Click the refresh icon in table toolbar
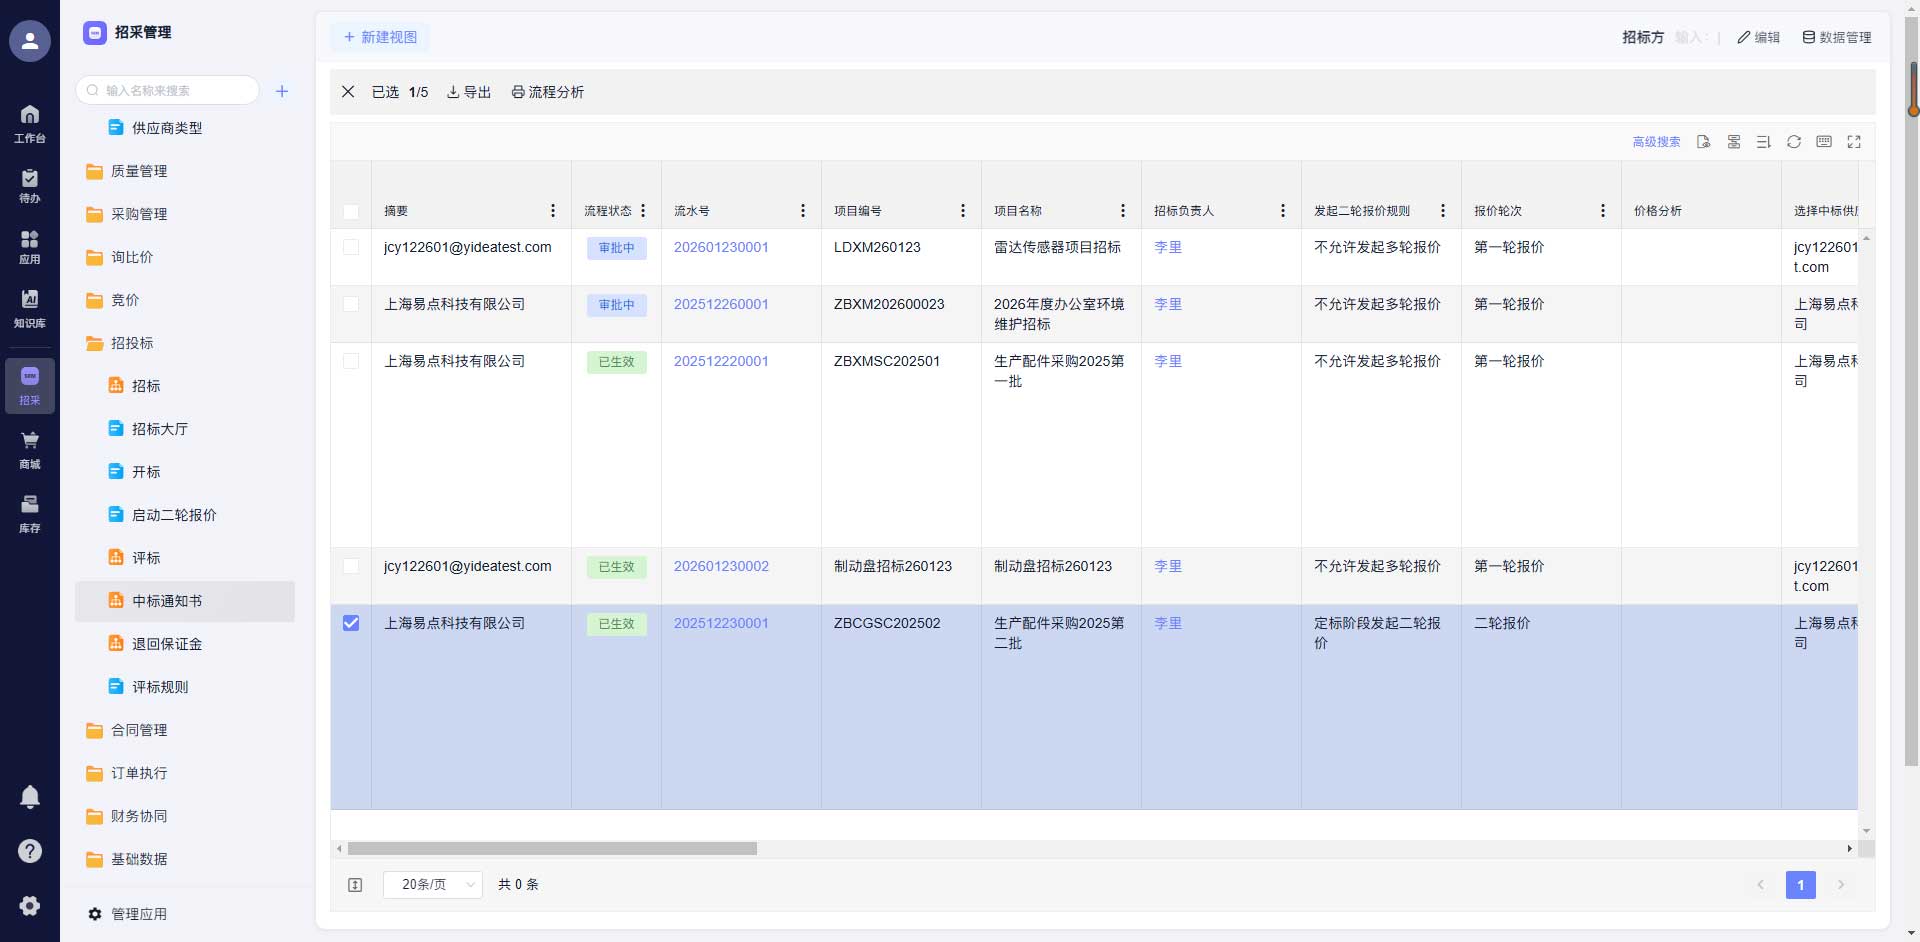The image size is (1920, 942). 1794,142
